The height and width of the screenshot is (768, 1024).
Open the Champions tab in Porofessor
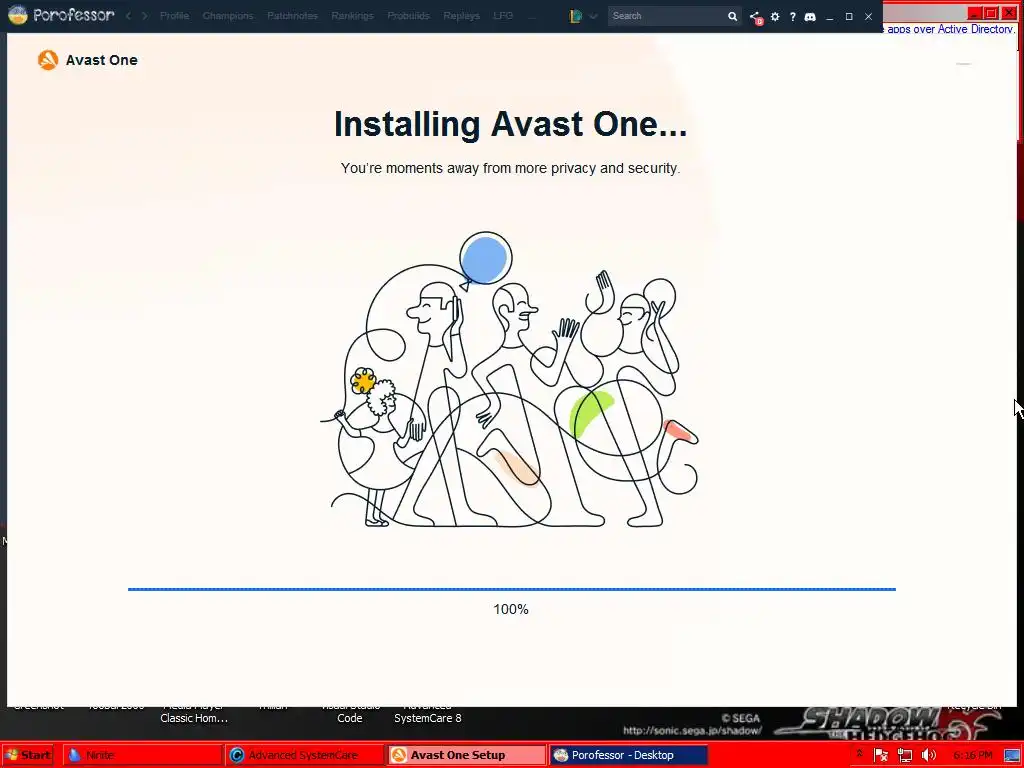[228, 16]
